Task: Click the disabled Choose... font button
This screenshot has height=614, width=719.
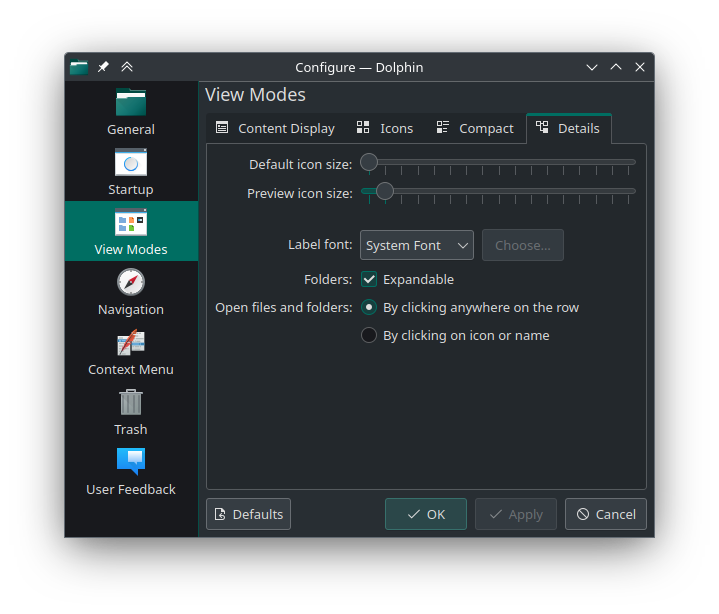Action: click(x=523, y=245)
